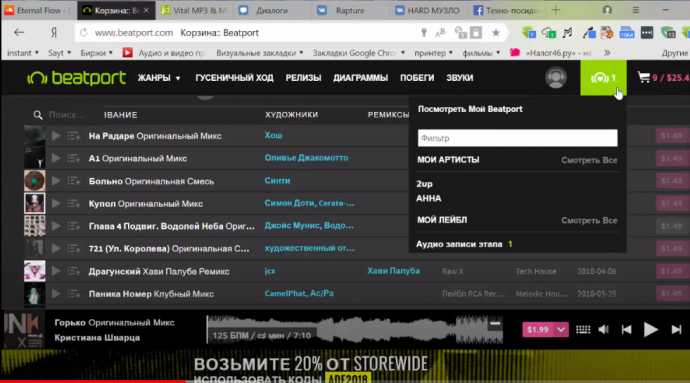Skip to the next track in player
This screenshot has height=383, width=690.
coord(676,330)
